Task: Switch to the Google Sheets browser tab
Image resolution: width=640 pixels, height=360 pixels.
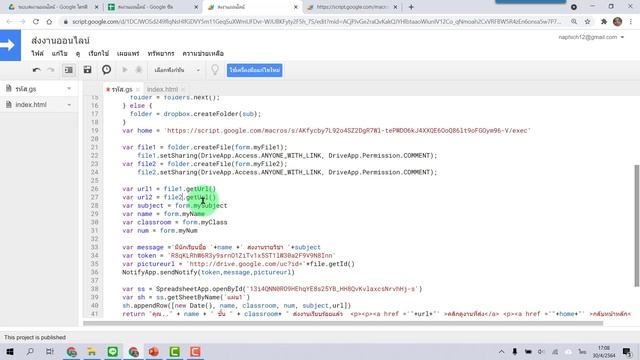Action: 152,7
